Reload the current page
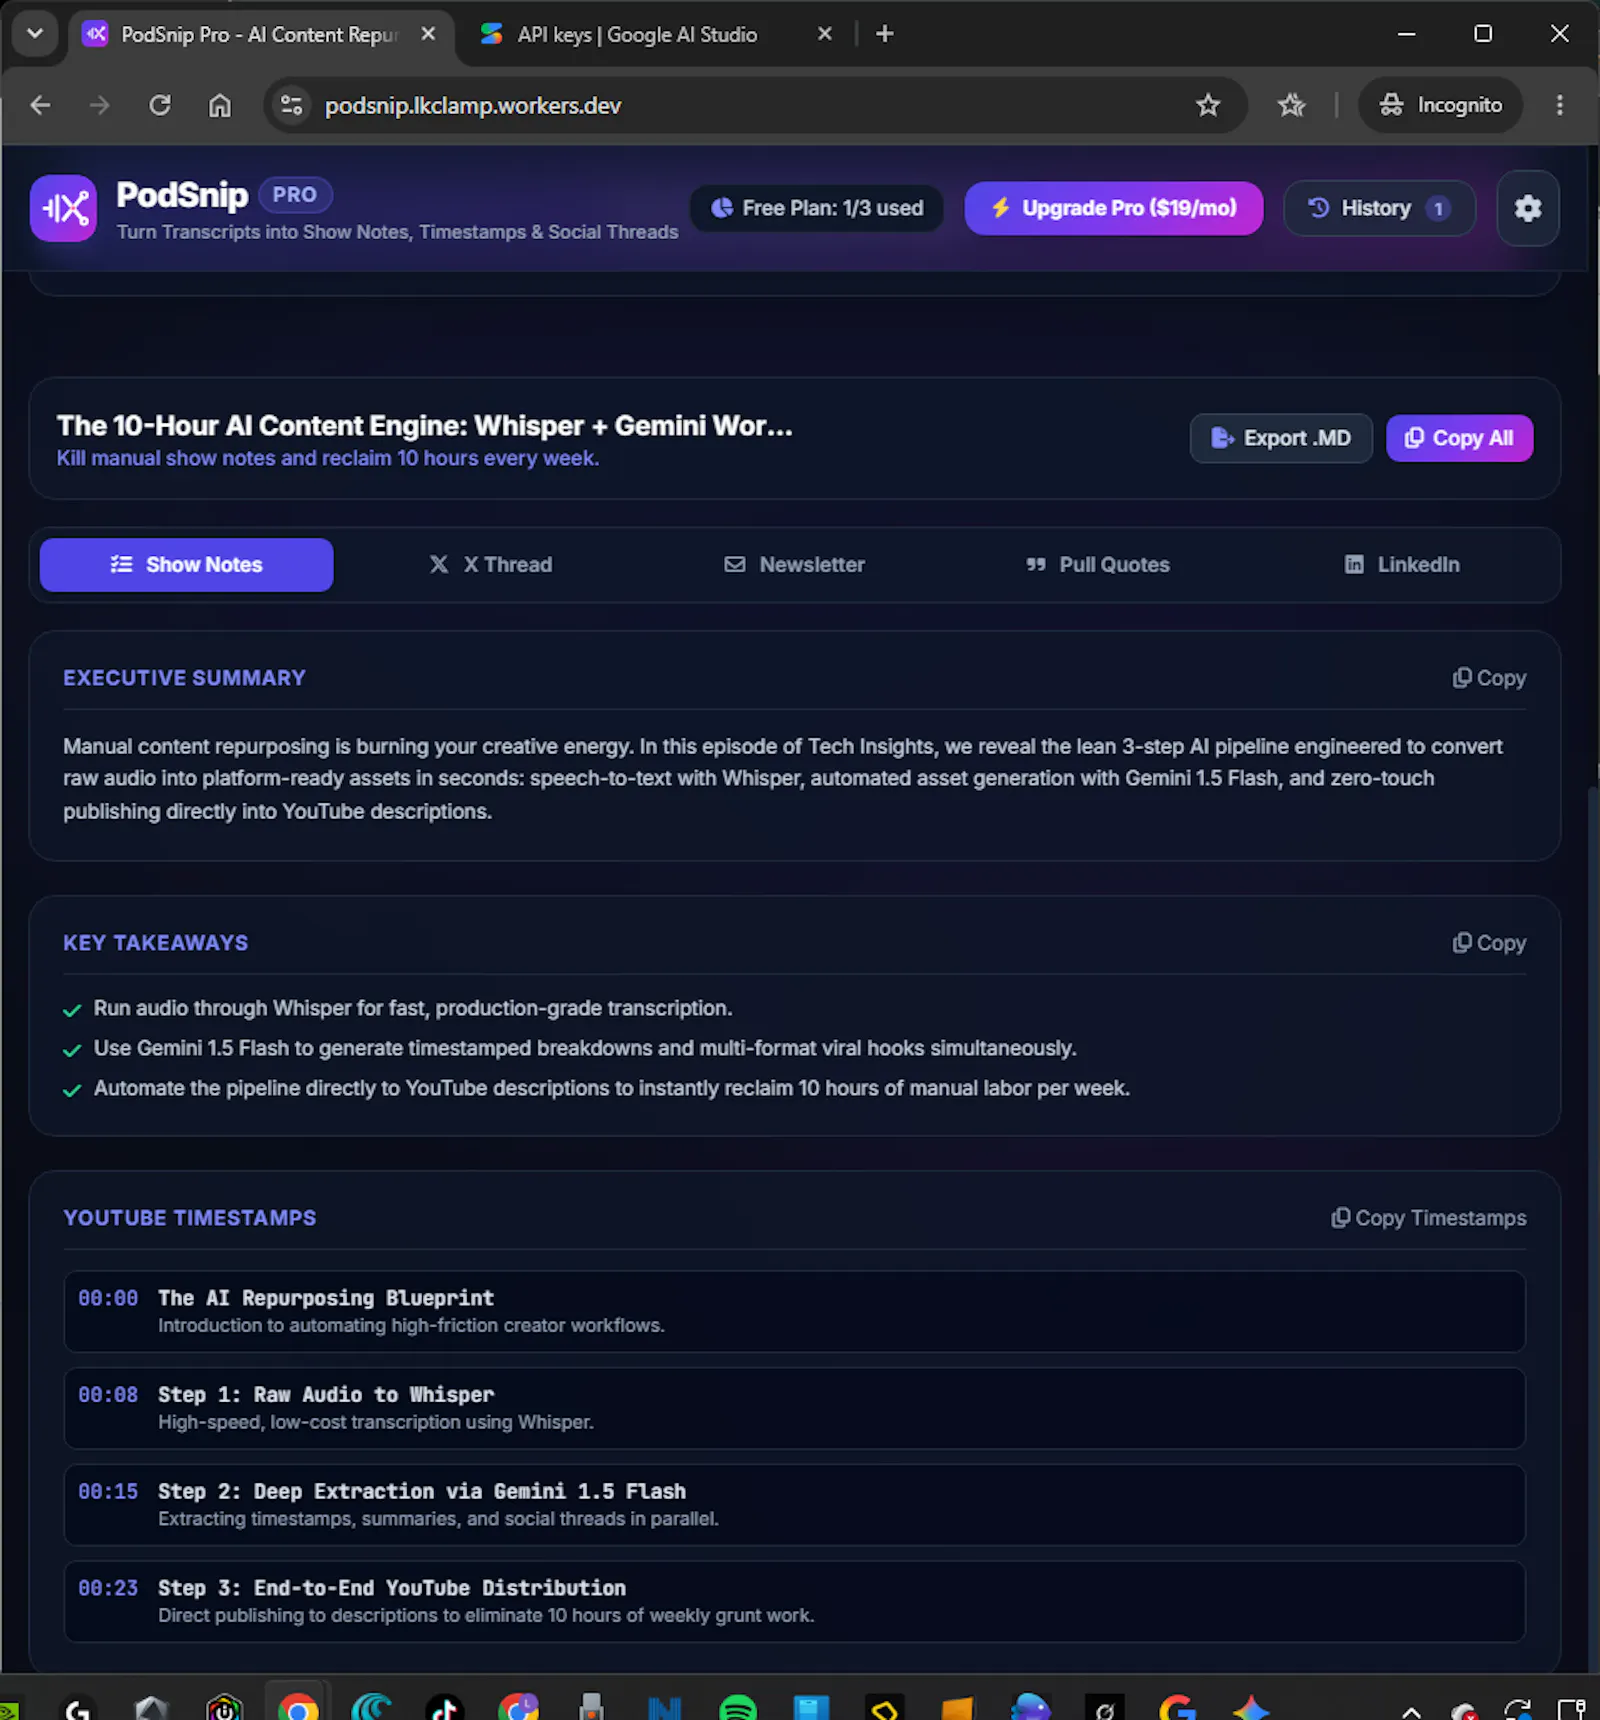The width and height of the screenshot is (1600, 1720). [160, 105]
